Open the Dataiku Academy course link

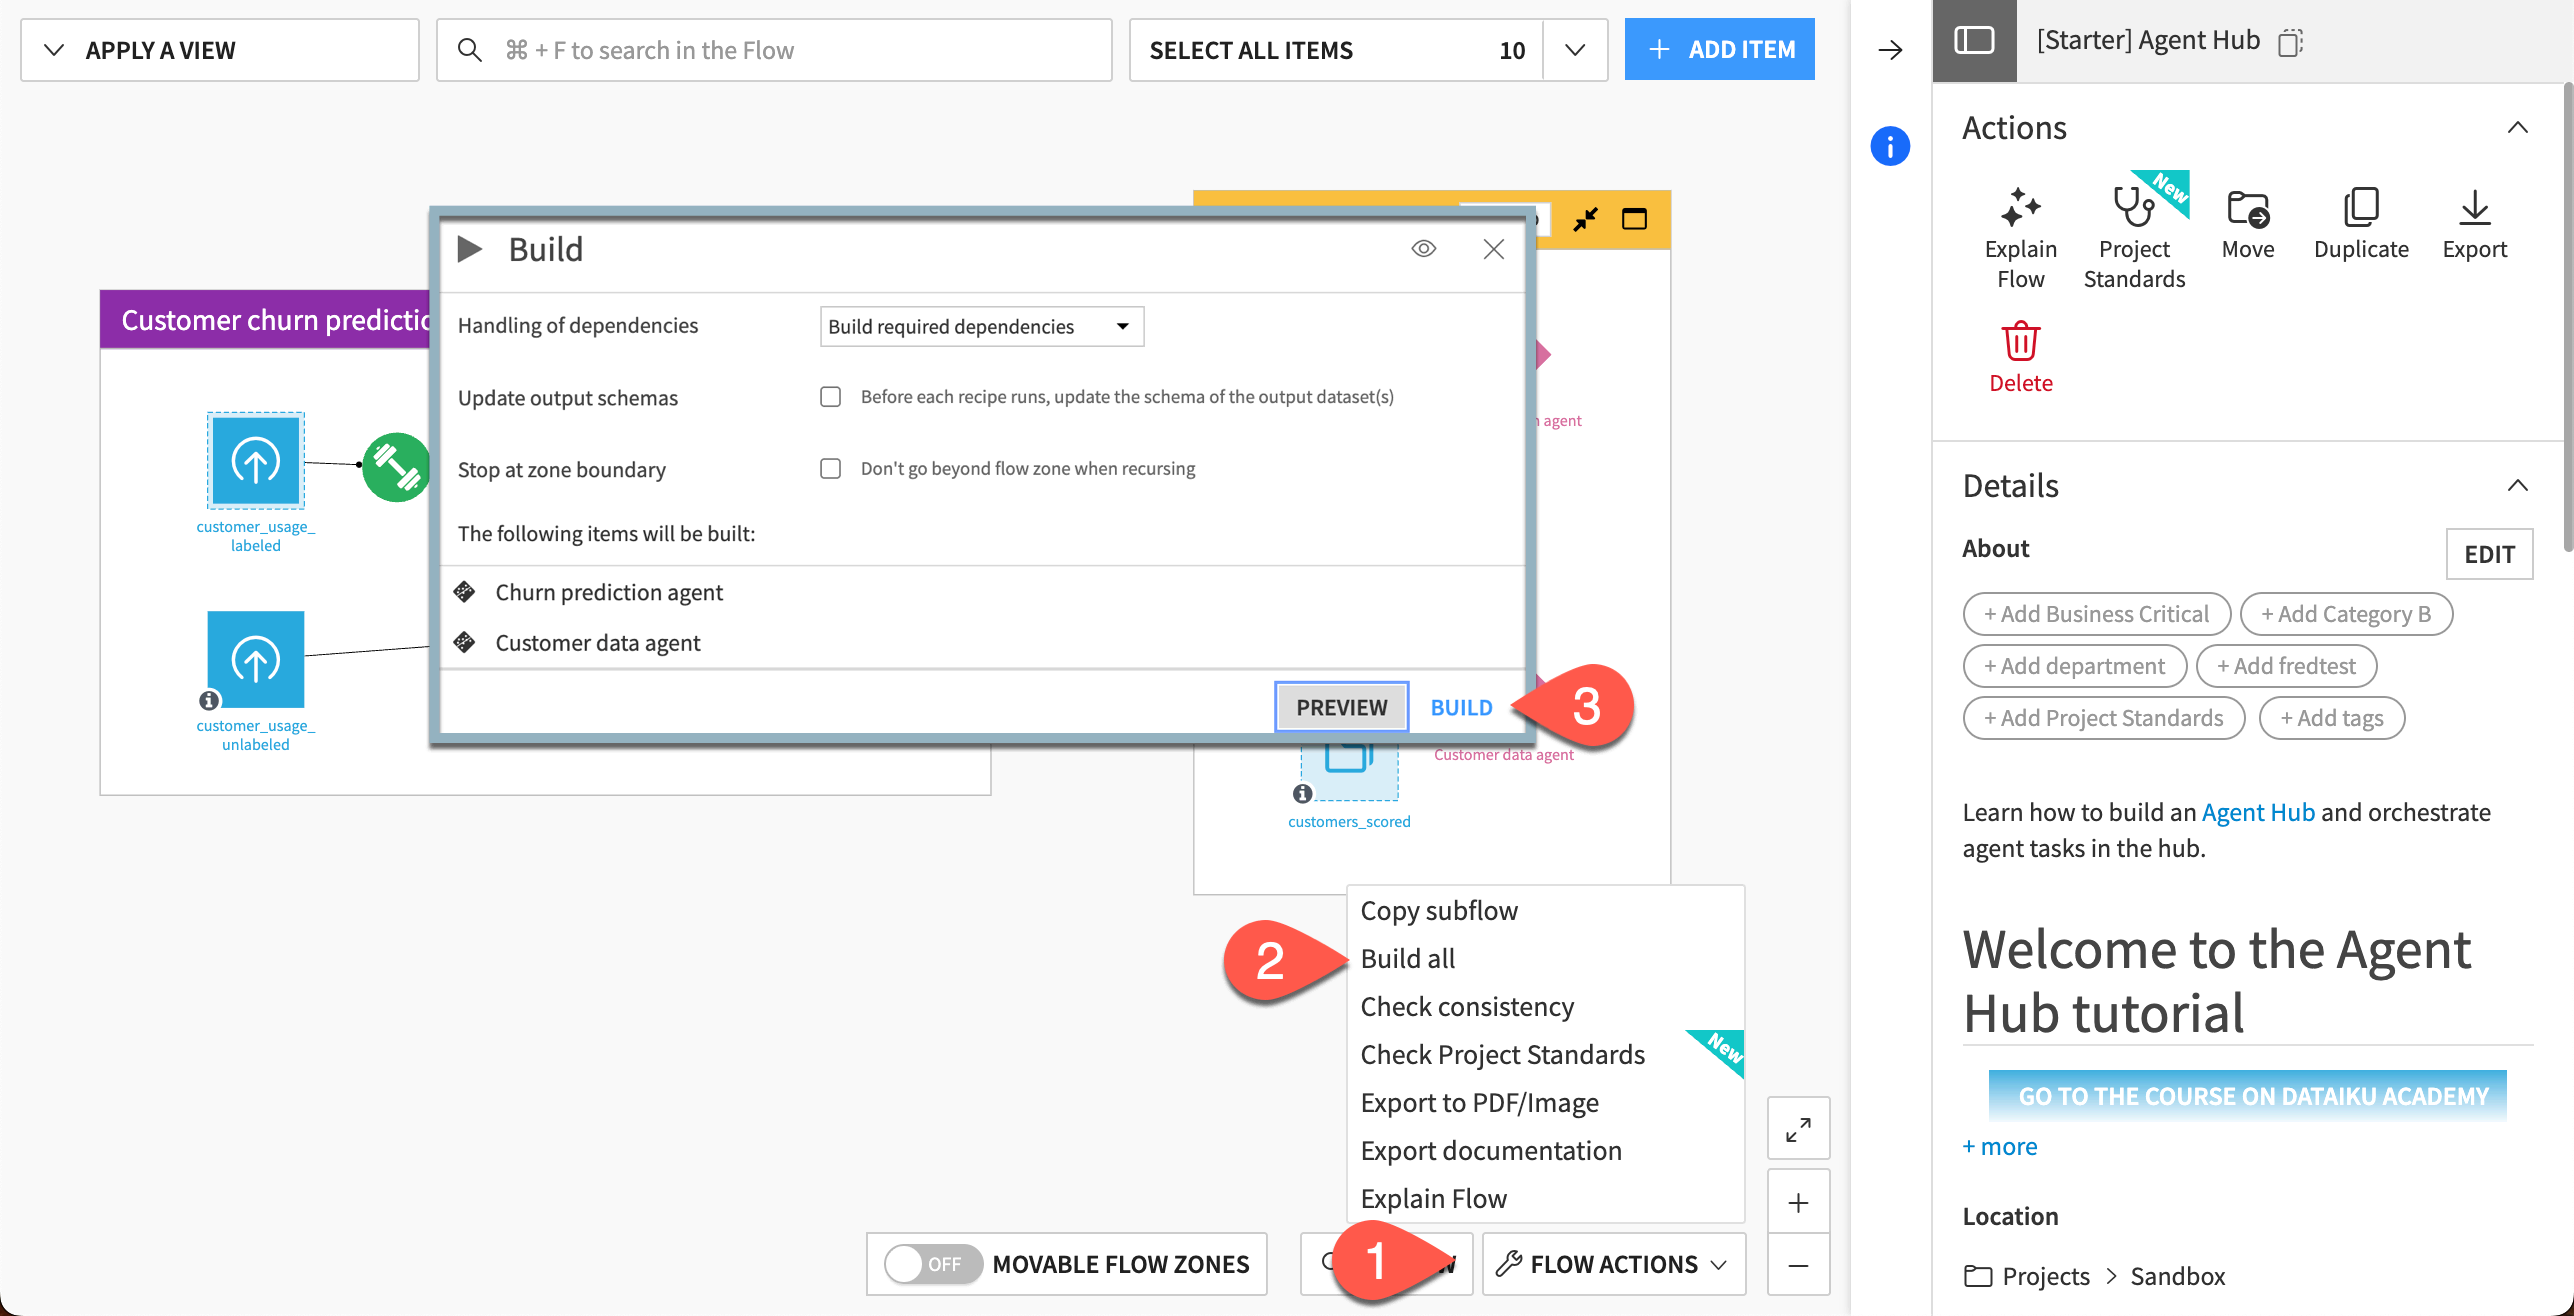tap(2247, 1094)
